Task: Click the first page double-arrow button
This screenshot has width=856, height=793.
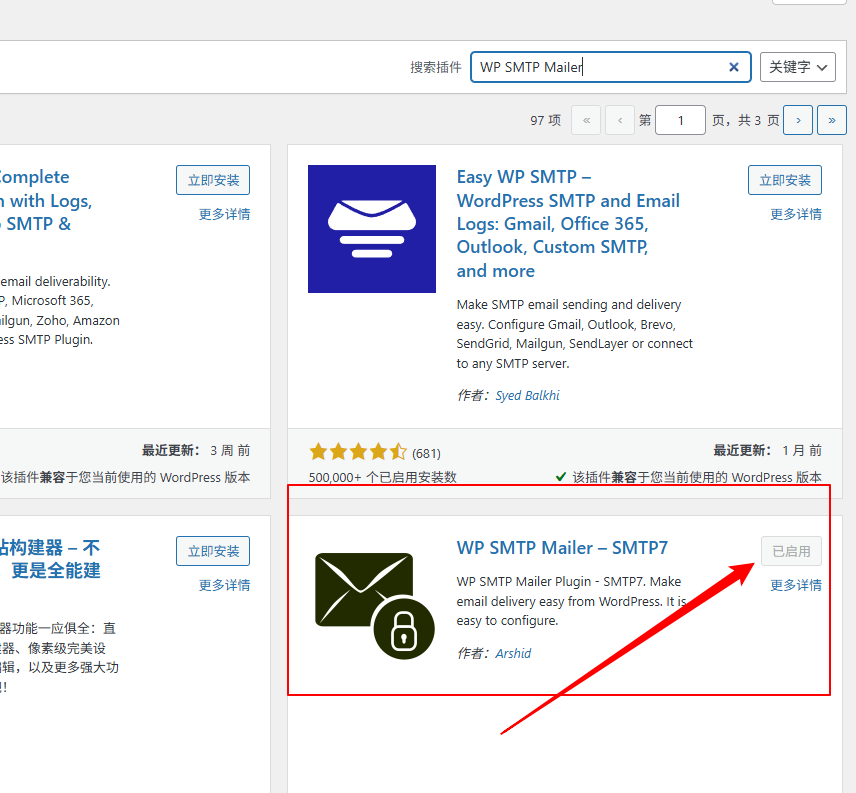Action: 586,120
